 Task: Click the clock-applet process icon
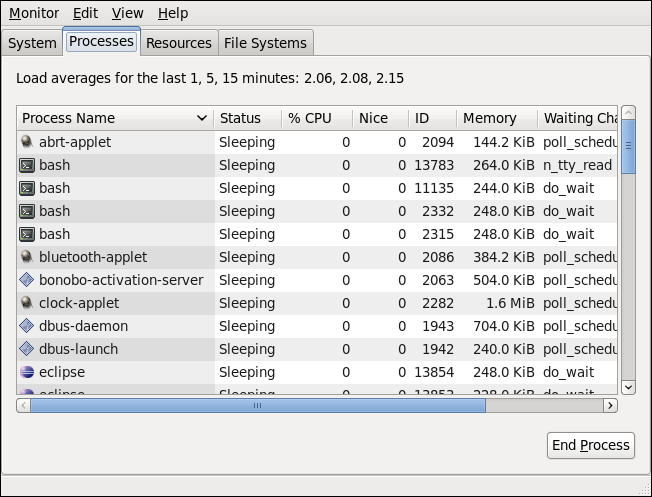tap(27, 303)
